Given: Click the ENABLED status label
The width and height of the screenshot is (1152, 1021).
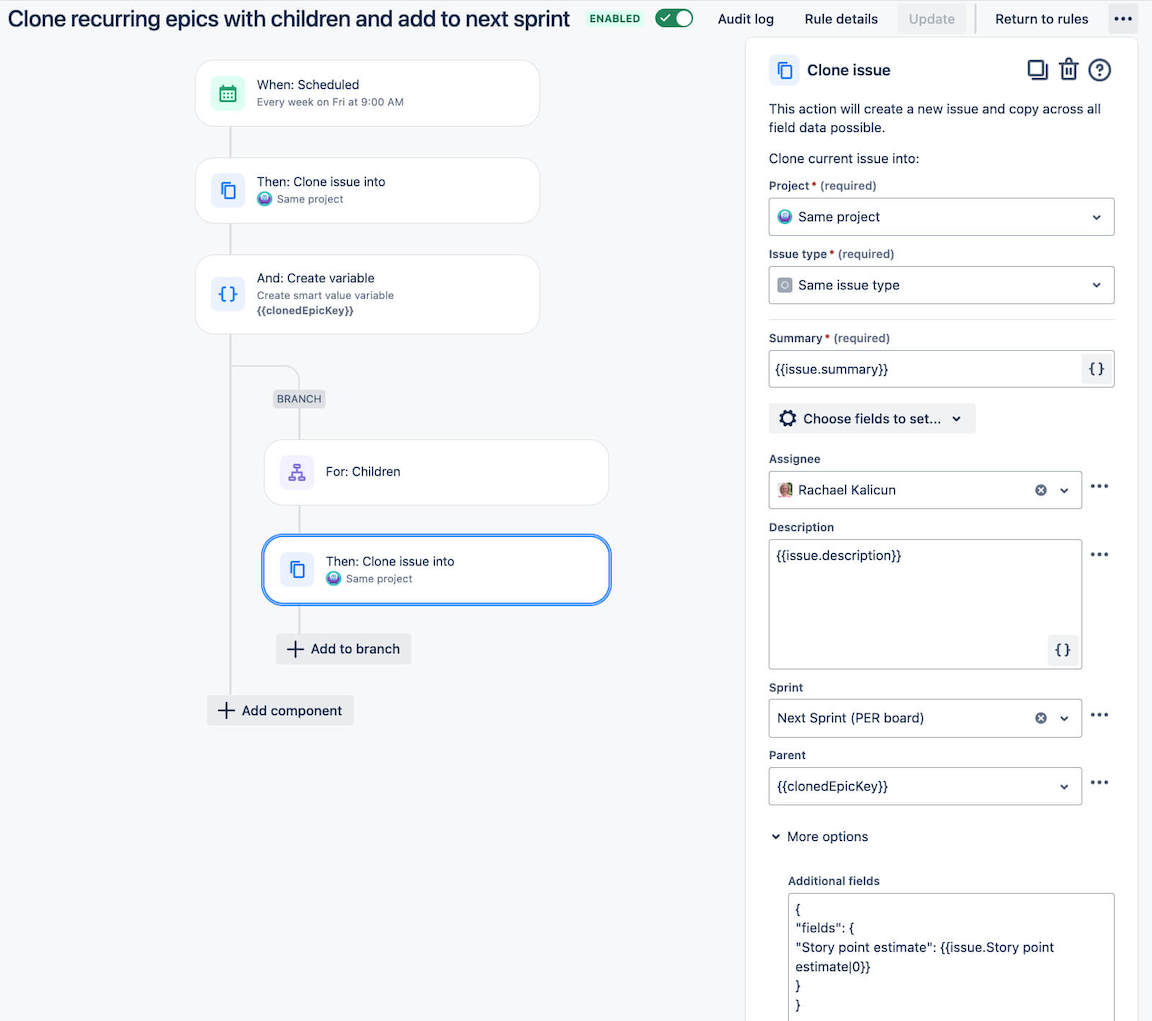Looking at the screenshot, I should click(x=614, y=18).
